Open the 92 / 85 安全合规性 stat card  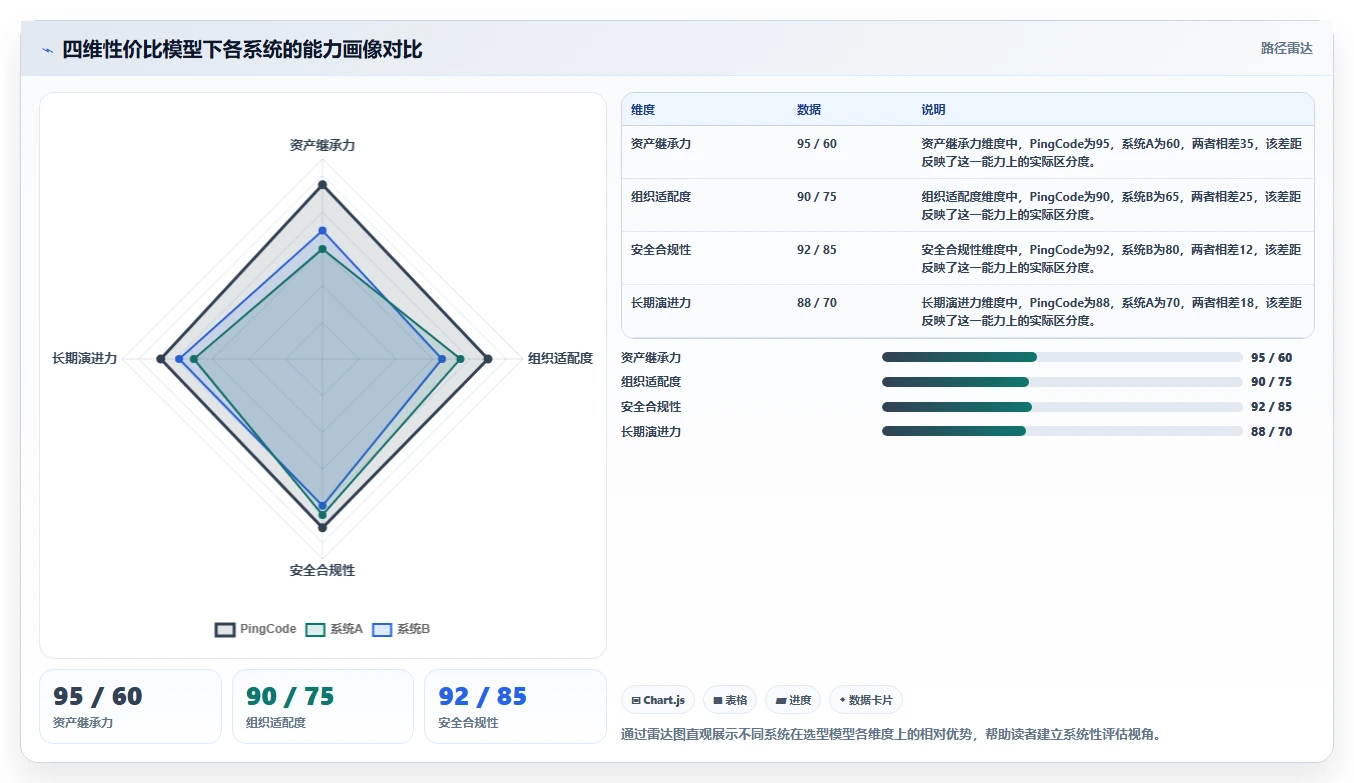click(515, 706)
